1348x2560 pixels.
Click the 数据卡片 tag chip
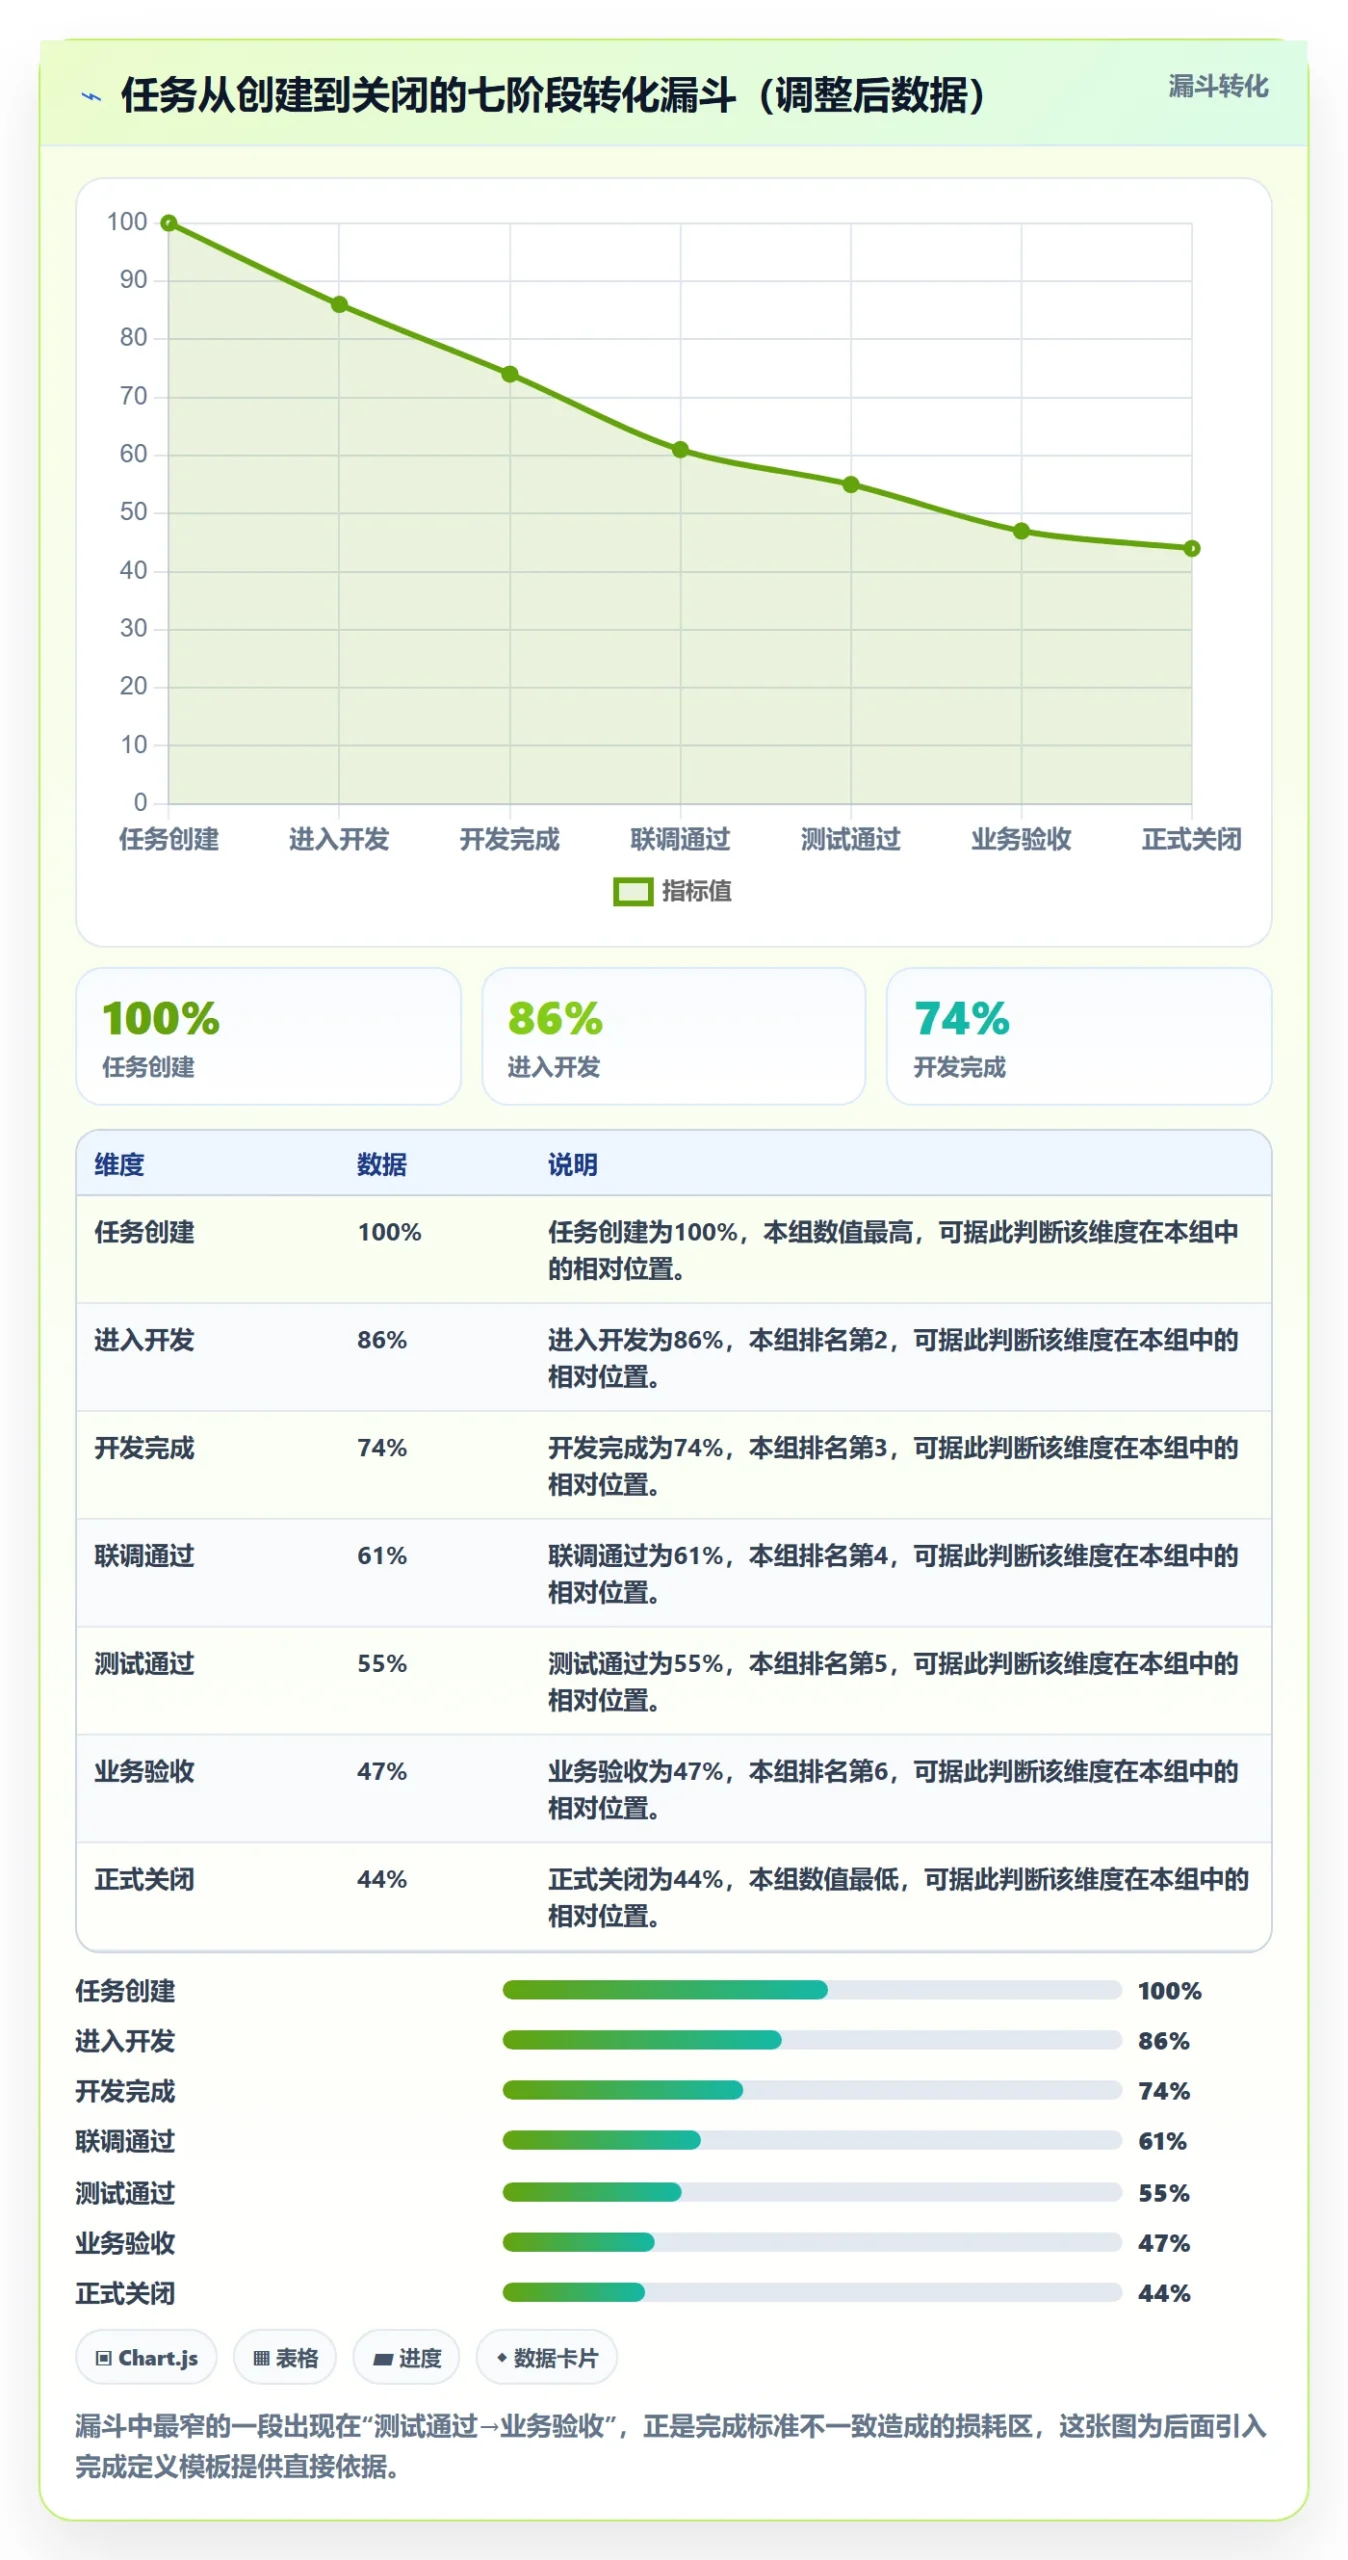coord(546,2357)
